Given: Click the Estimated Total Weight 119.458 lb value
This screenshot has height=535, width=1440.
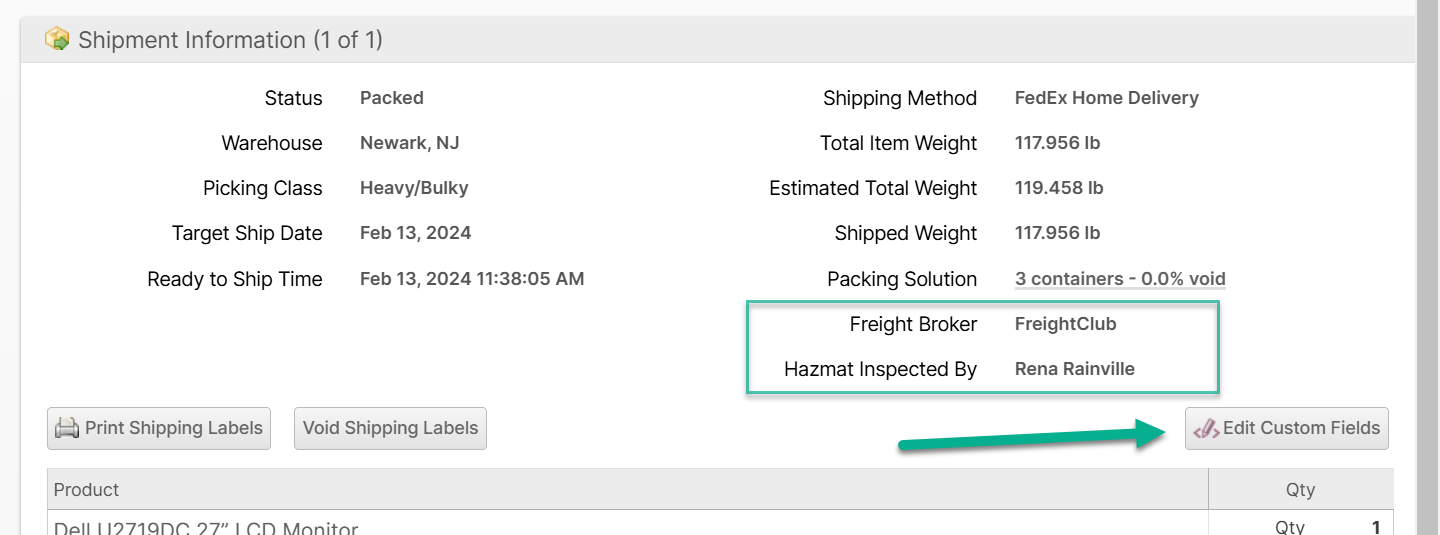Looking at the screenshot, I should coord(1059,188).
